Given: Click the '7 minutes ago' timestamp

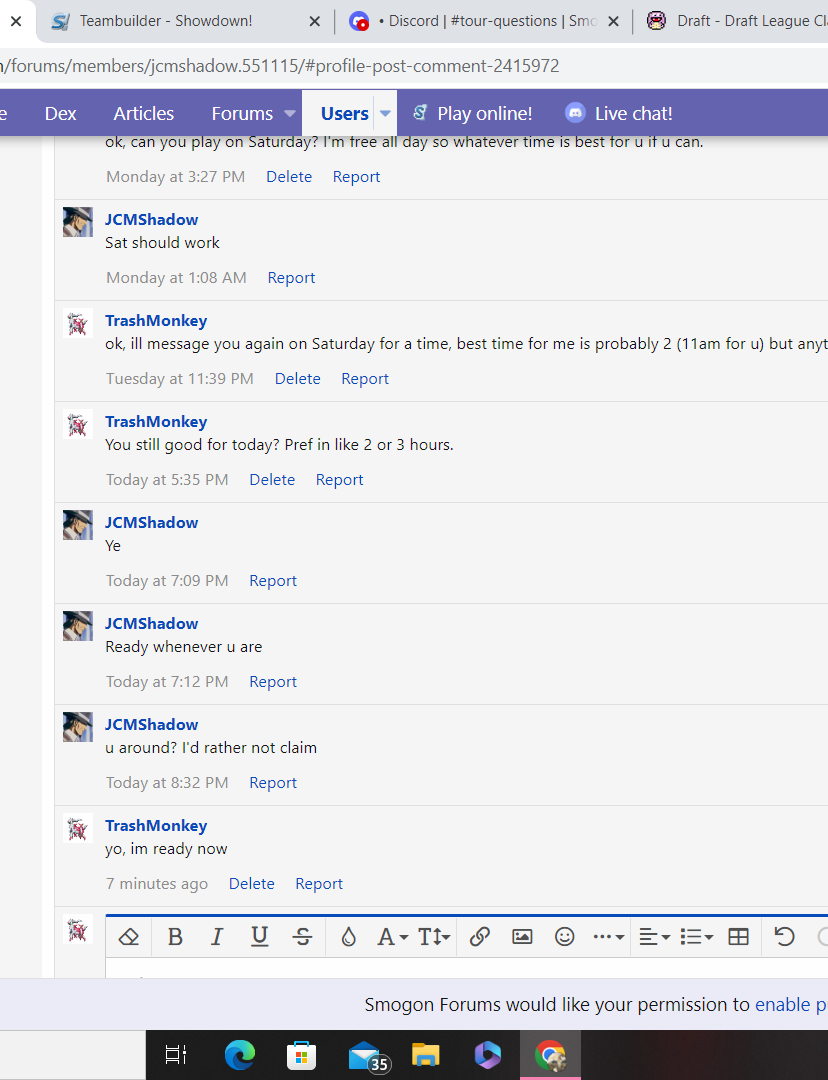Looking at the screenshot, I should pos(156,883).
